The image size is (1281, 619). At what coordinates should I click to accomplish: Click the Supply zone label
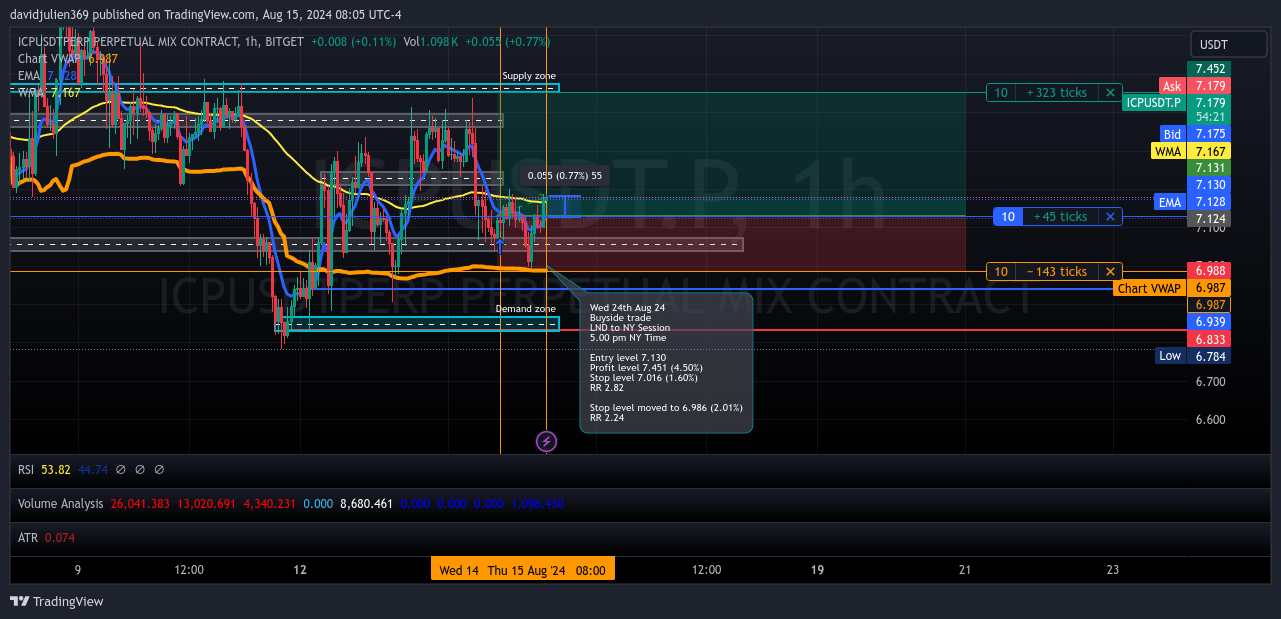pyautogui.click(x=529, y=76)
